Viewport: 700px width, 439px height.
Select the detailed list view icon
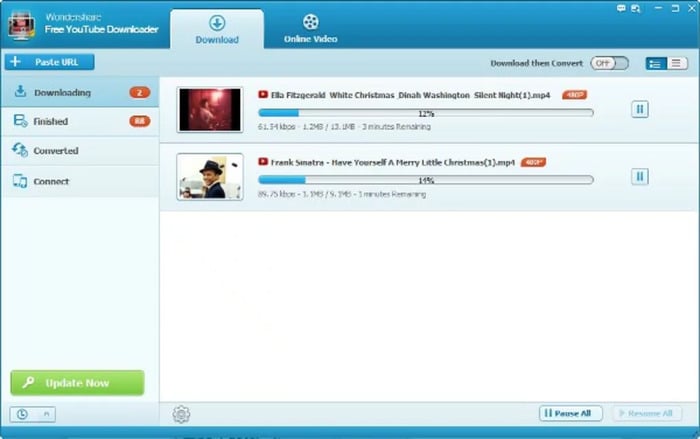(656, 63)
